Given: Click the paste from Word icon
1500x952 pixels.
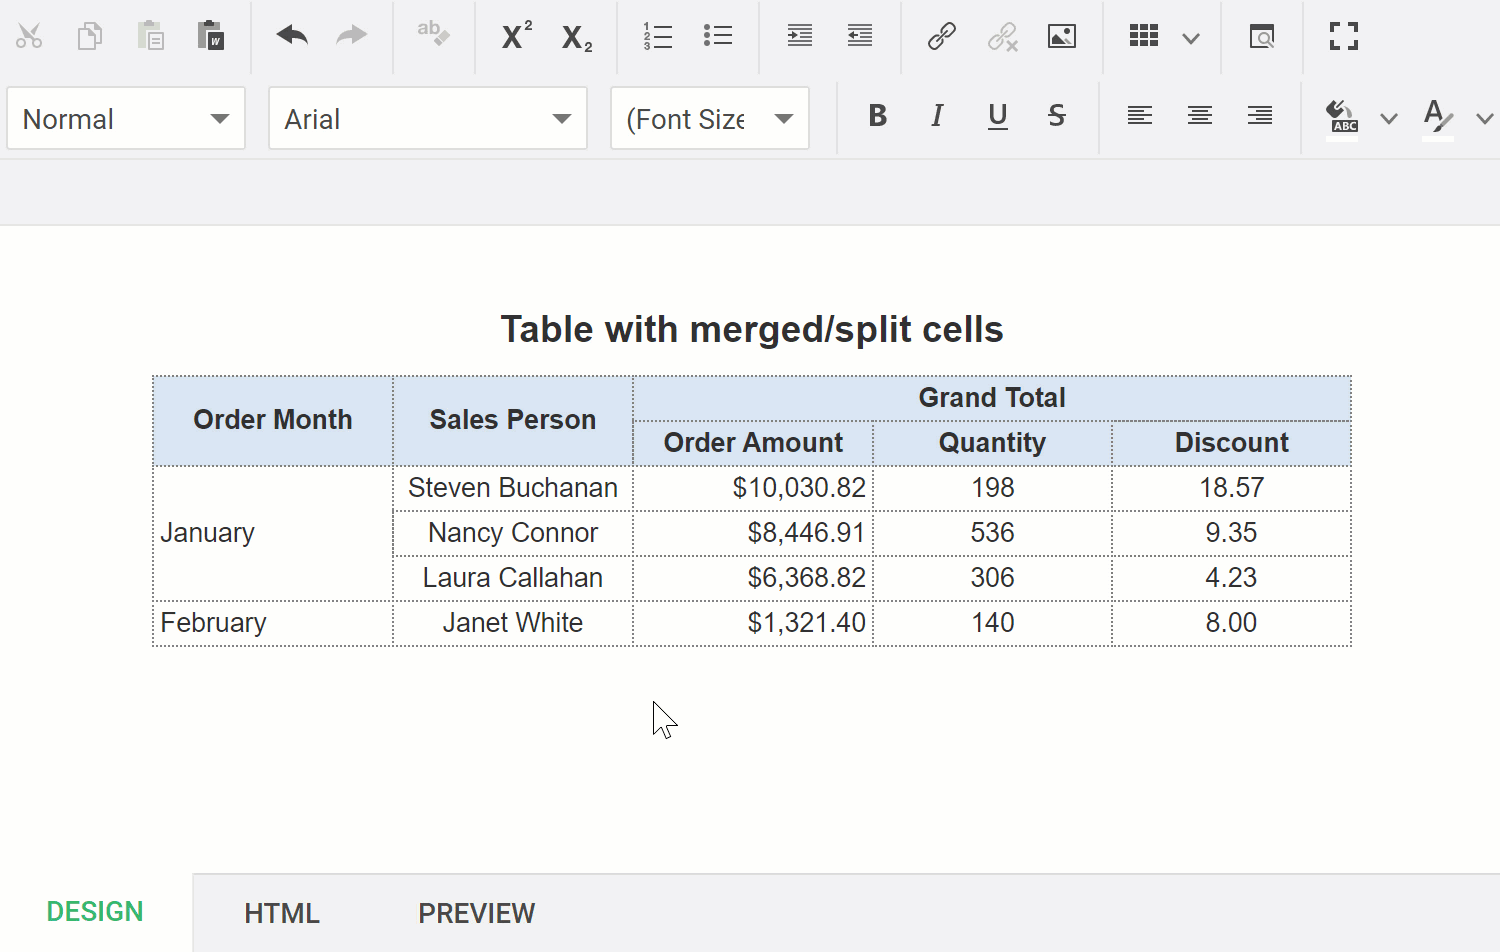Looking at the screenshot, I should click(211, 37).
